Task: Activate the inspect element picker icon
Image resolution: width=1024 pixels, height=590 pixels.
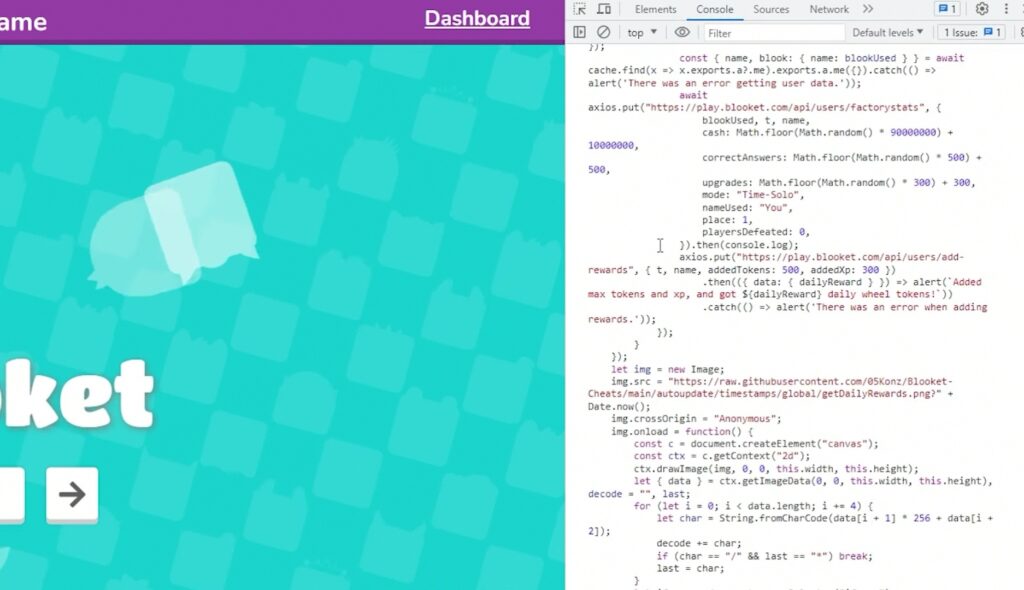Action: [579, 9]
